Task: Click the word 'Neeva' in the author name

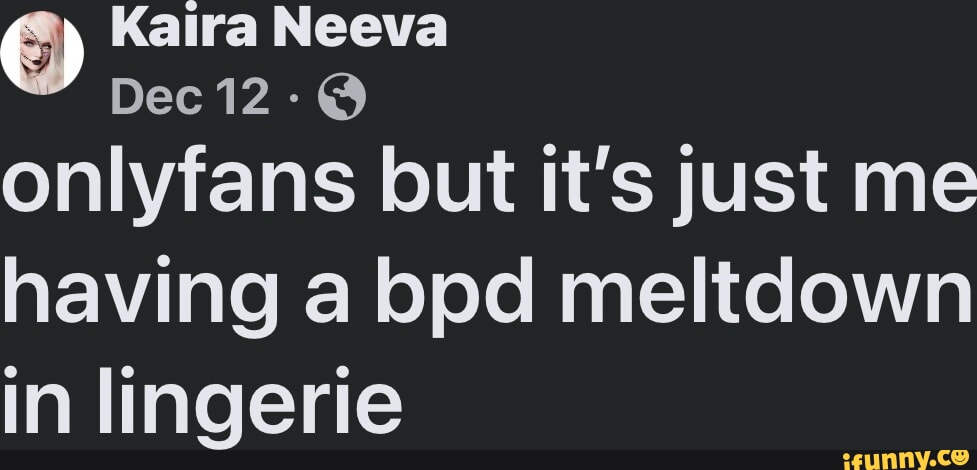Action: (366, 29)
